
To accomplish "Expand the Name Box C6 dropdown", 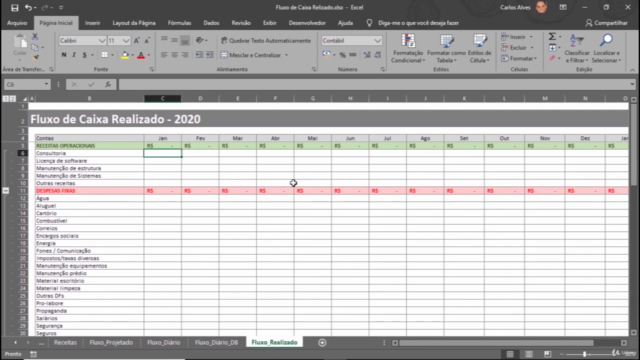I will [x=46, y=84].
